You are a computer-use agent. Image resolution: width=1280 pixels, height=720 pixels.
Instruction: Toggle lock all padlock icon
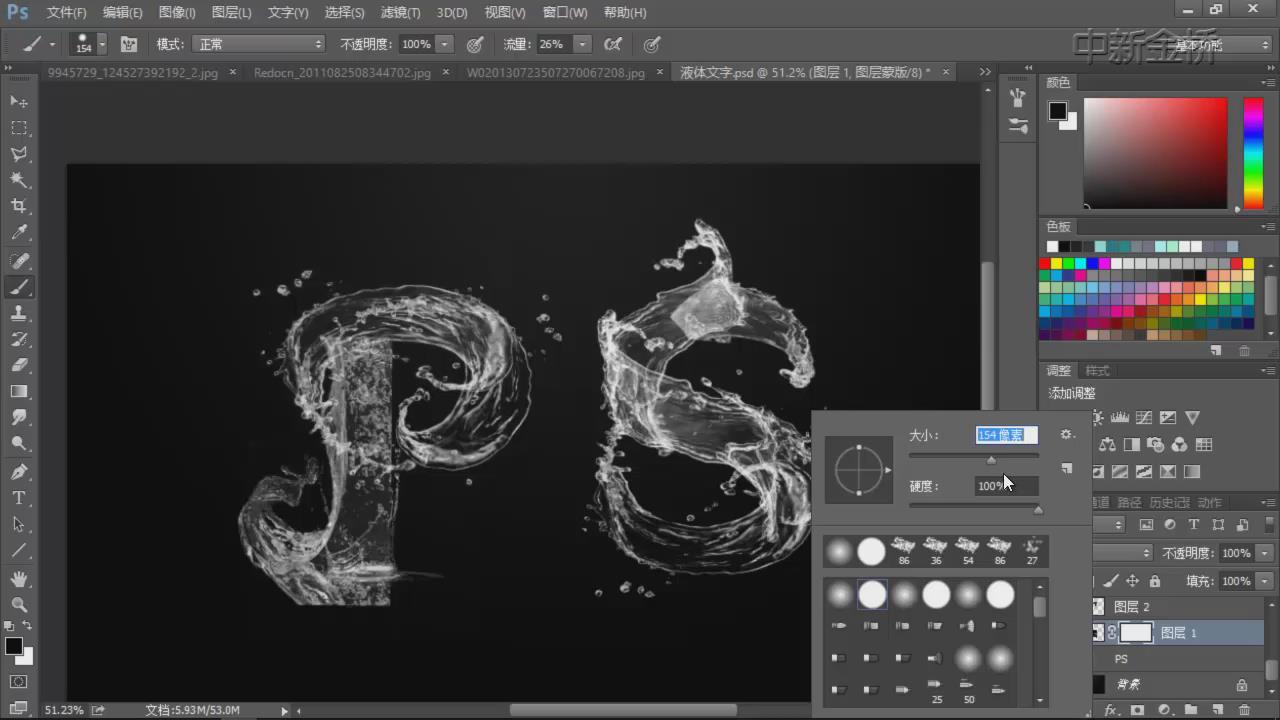[1155, 581]
